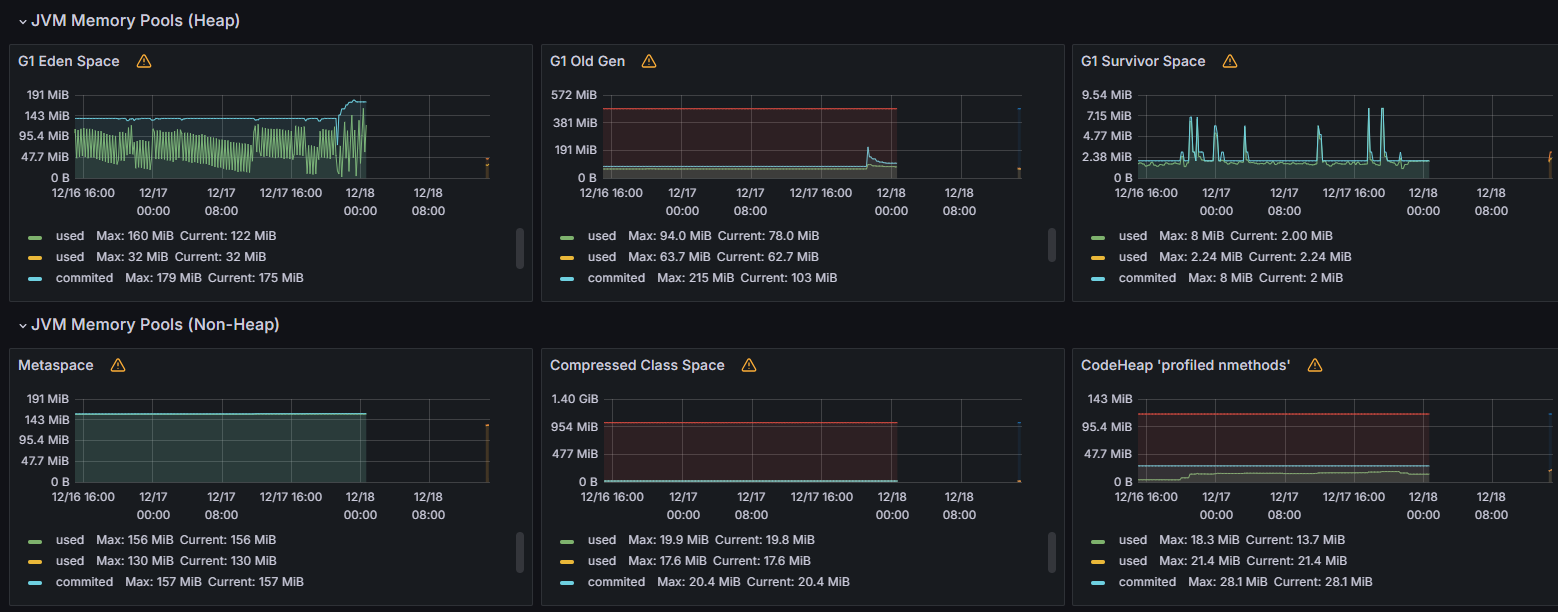
Task: Click green series swatch in G1 Survivor Space legend
Action: click(1098, 237)
